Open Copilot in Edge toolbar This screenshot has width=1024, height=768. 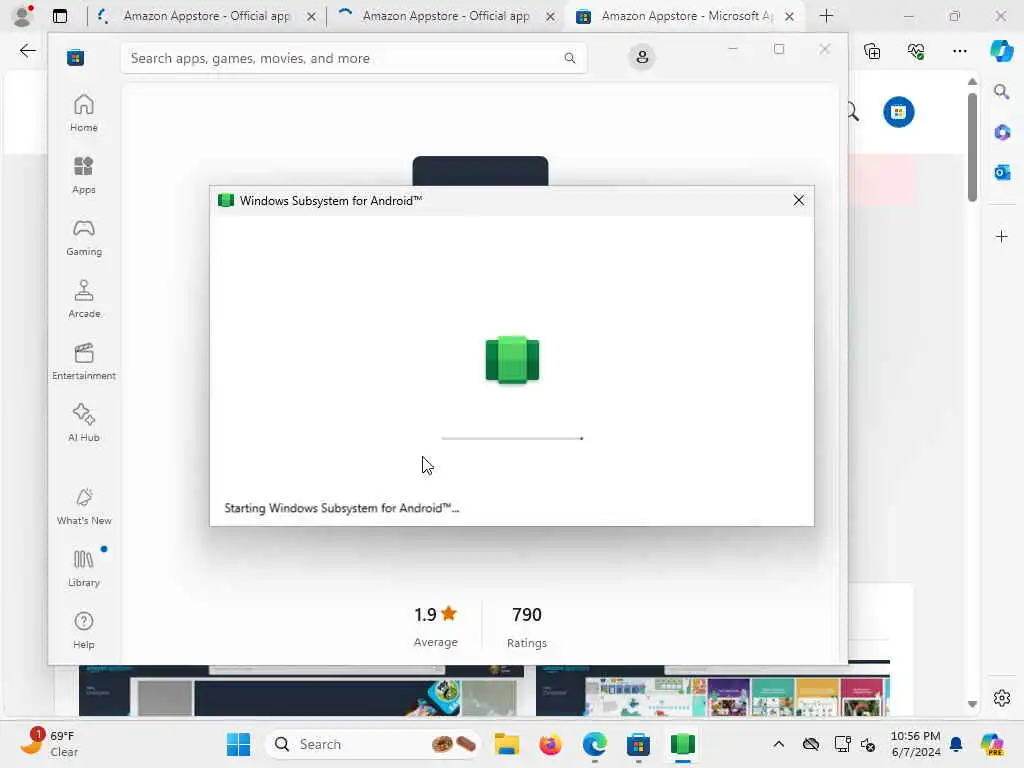coord(1001,51)
